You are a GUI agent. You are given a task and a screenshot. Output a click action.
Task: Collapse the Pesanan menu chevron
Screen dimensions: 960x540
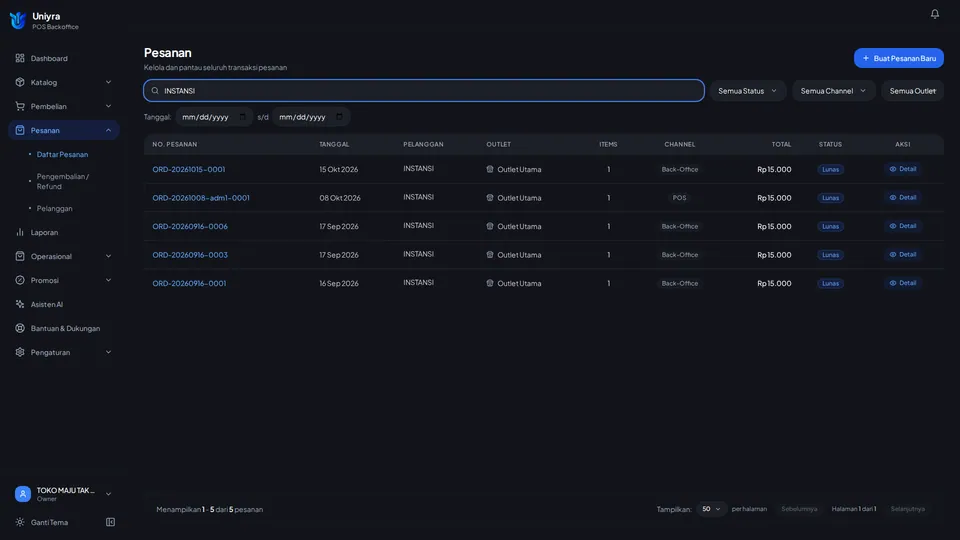(x=108, y=130)
